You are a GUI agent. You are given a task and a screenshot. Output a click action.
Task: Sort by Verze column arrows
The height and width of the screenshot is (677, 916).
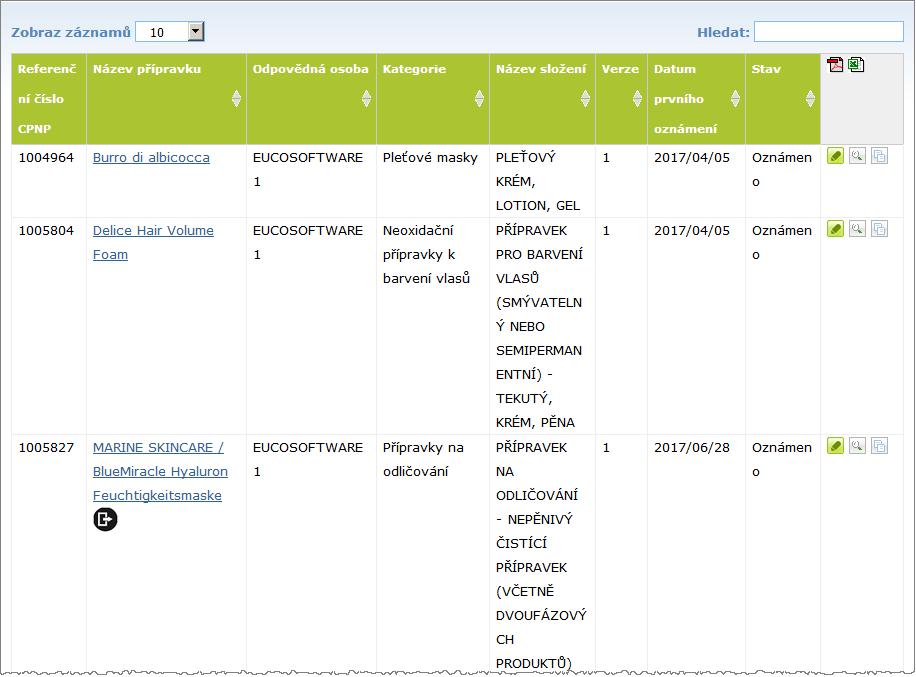click(x=637, y=99)
